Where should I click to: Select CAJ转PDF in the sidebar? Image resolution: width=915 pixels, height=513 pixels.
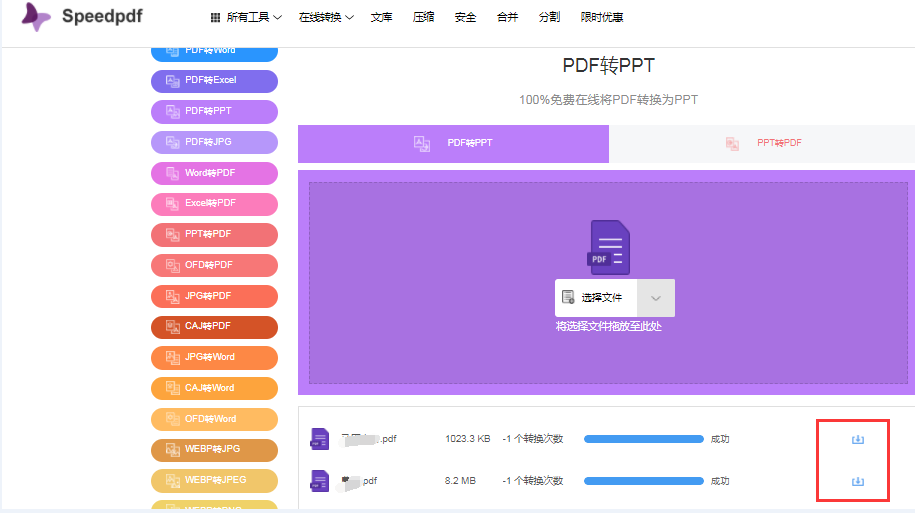(x=214, y=326)
